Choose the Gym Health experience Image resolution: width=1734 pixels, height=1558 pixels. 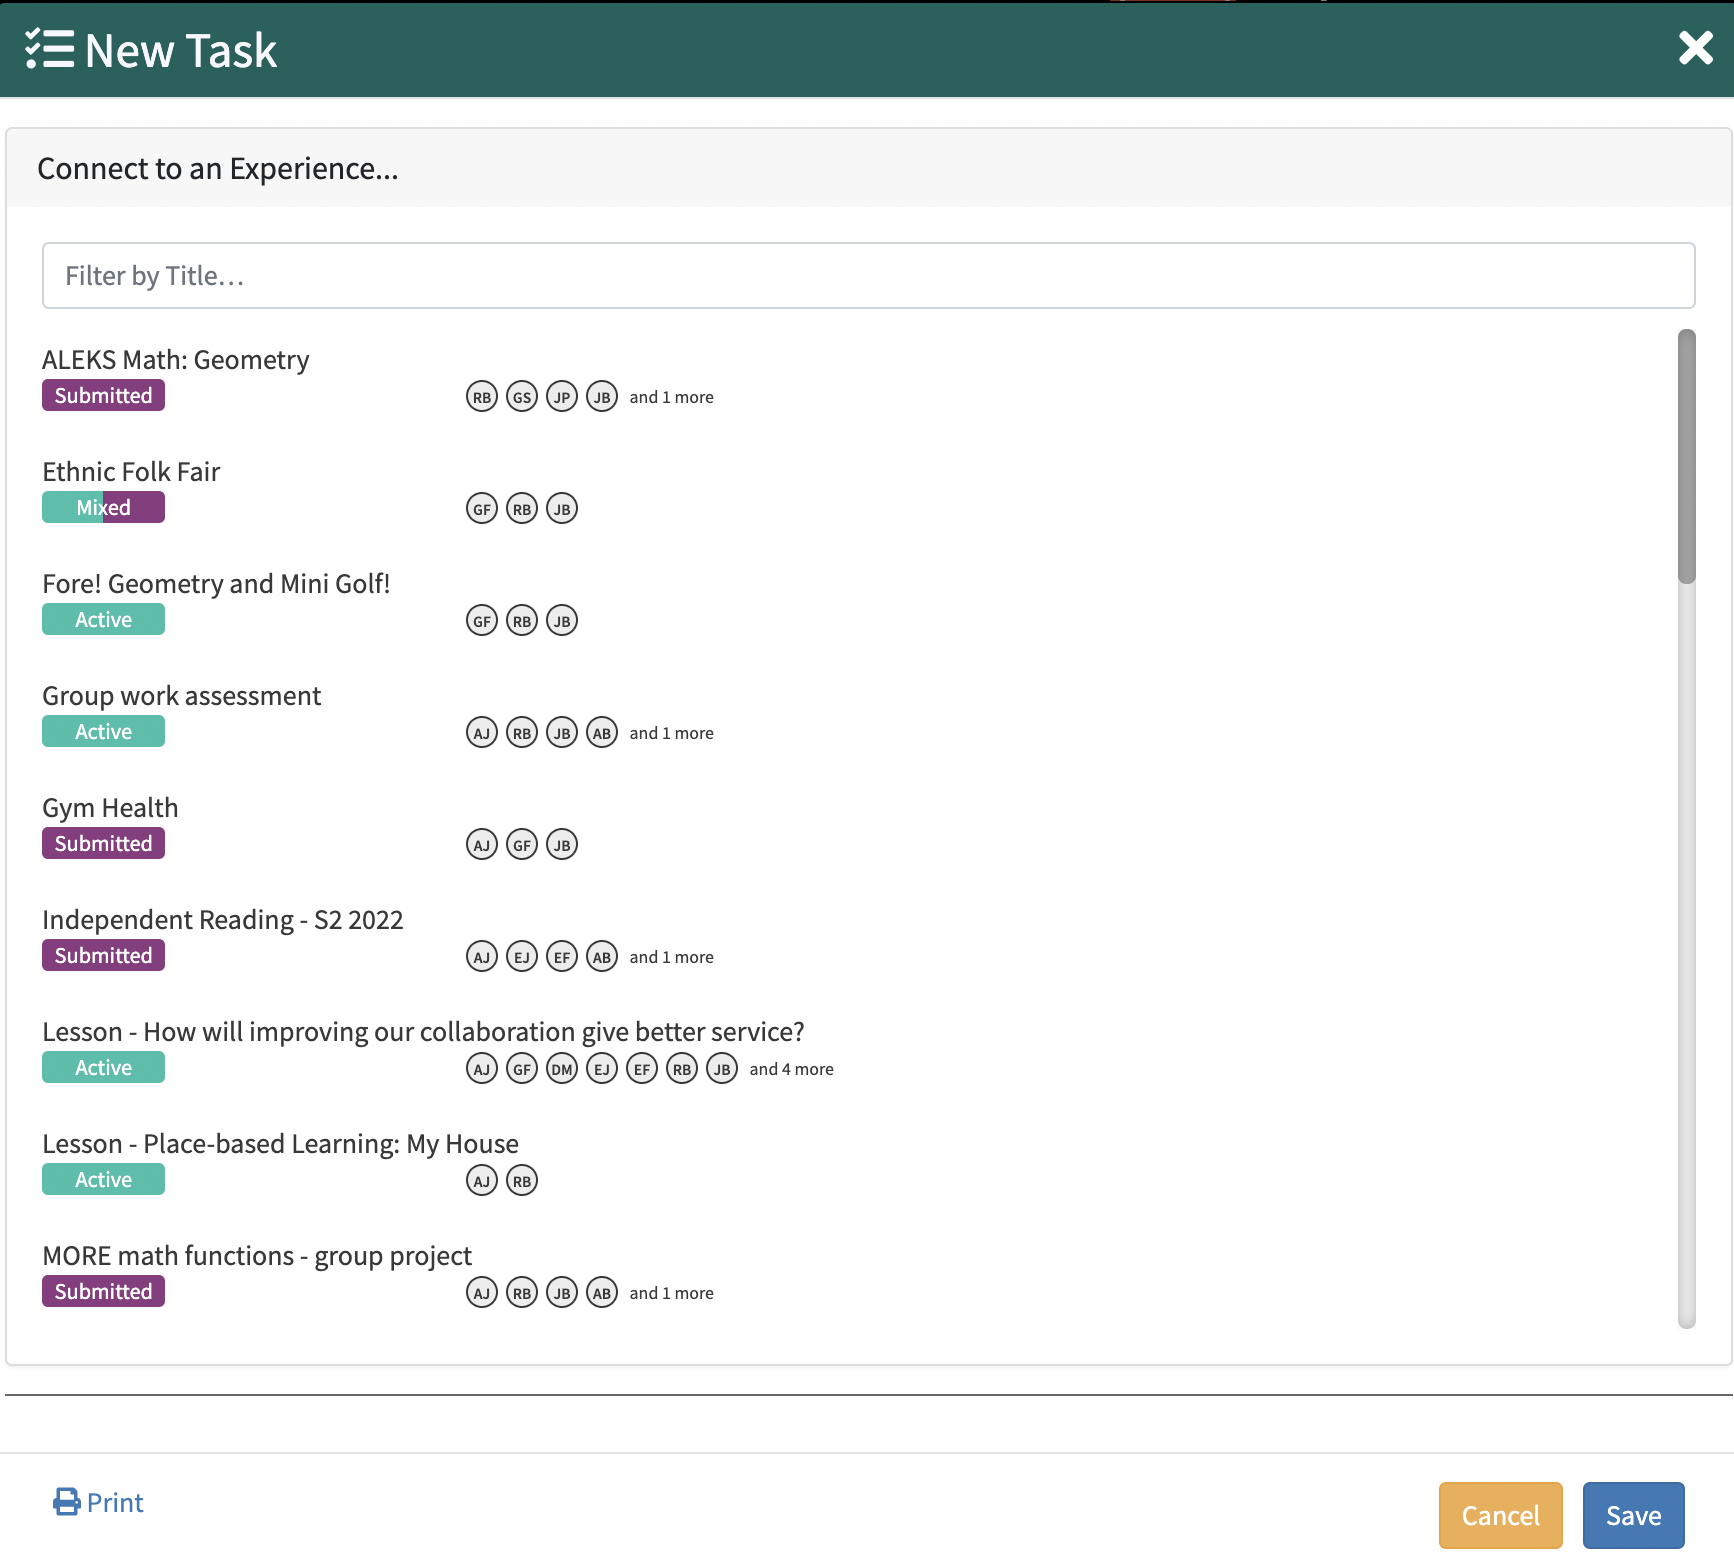click(110, 808)
